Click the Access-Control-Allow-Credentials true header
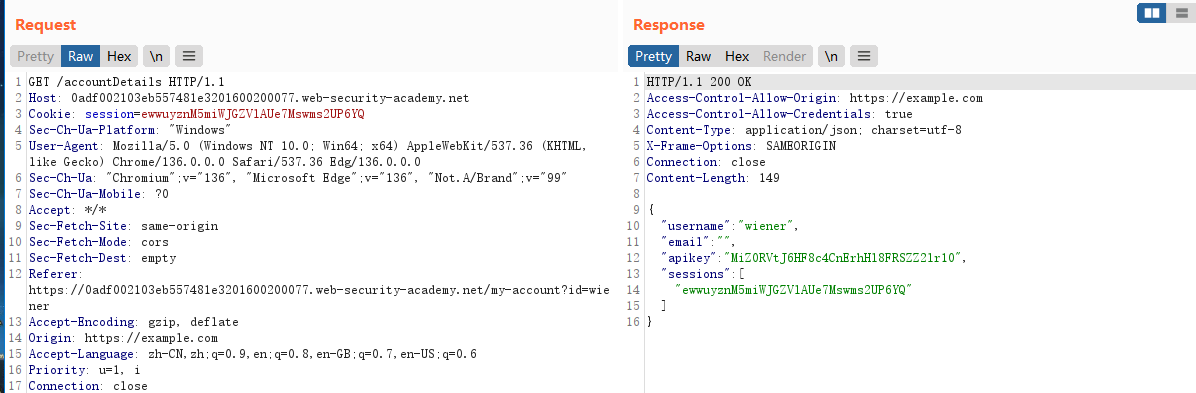The height and width of the screenshot is (393, 1196). pos(780,114)
